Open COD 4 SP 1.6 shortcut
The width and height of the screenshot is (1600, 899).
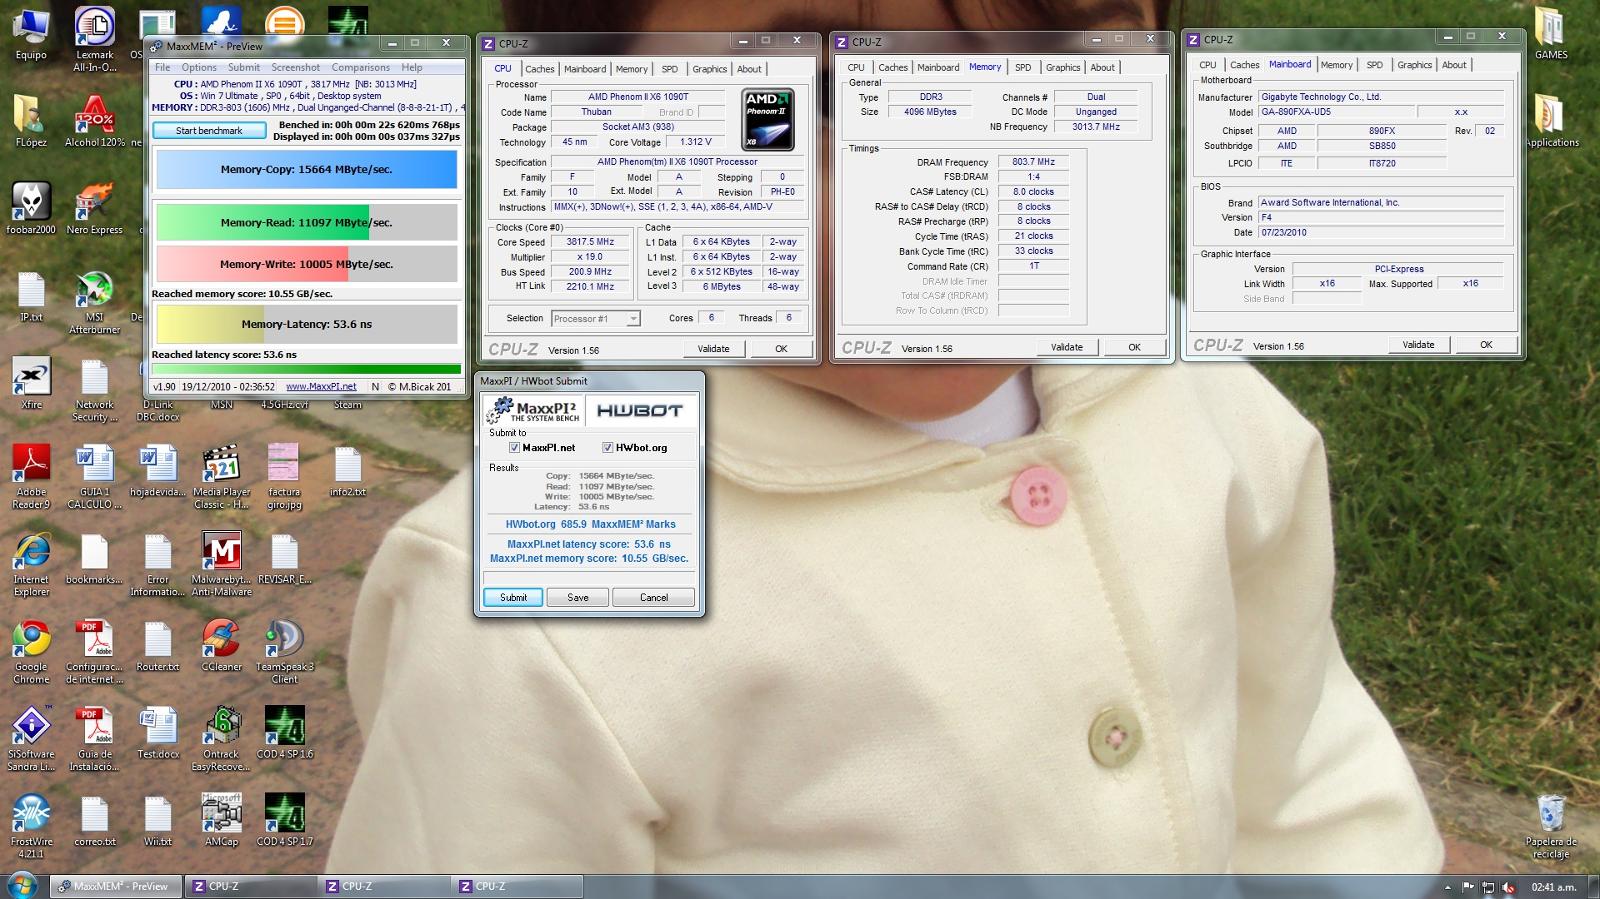[284, 734]
